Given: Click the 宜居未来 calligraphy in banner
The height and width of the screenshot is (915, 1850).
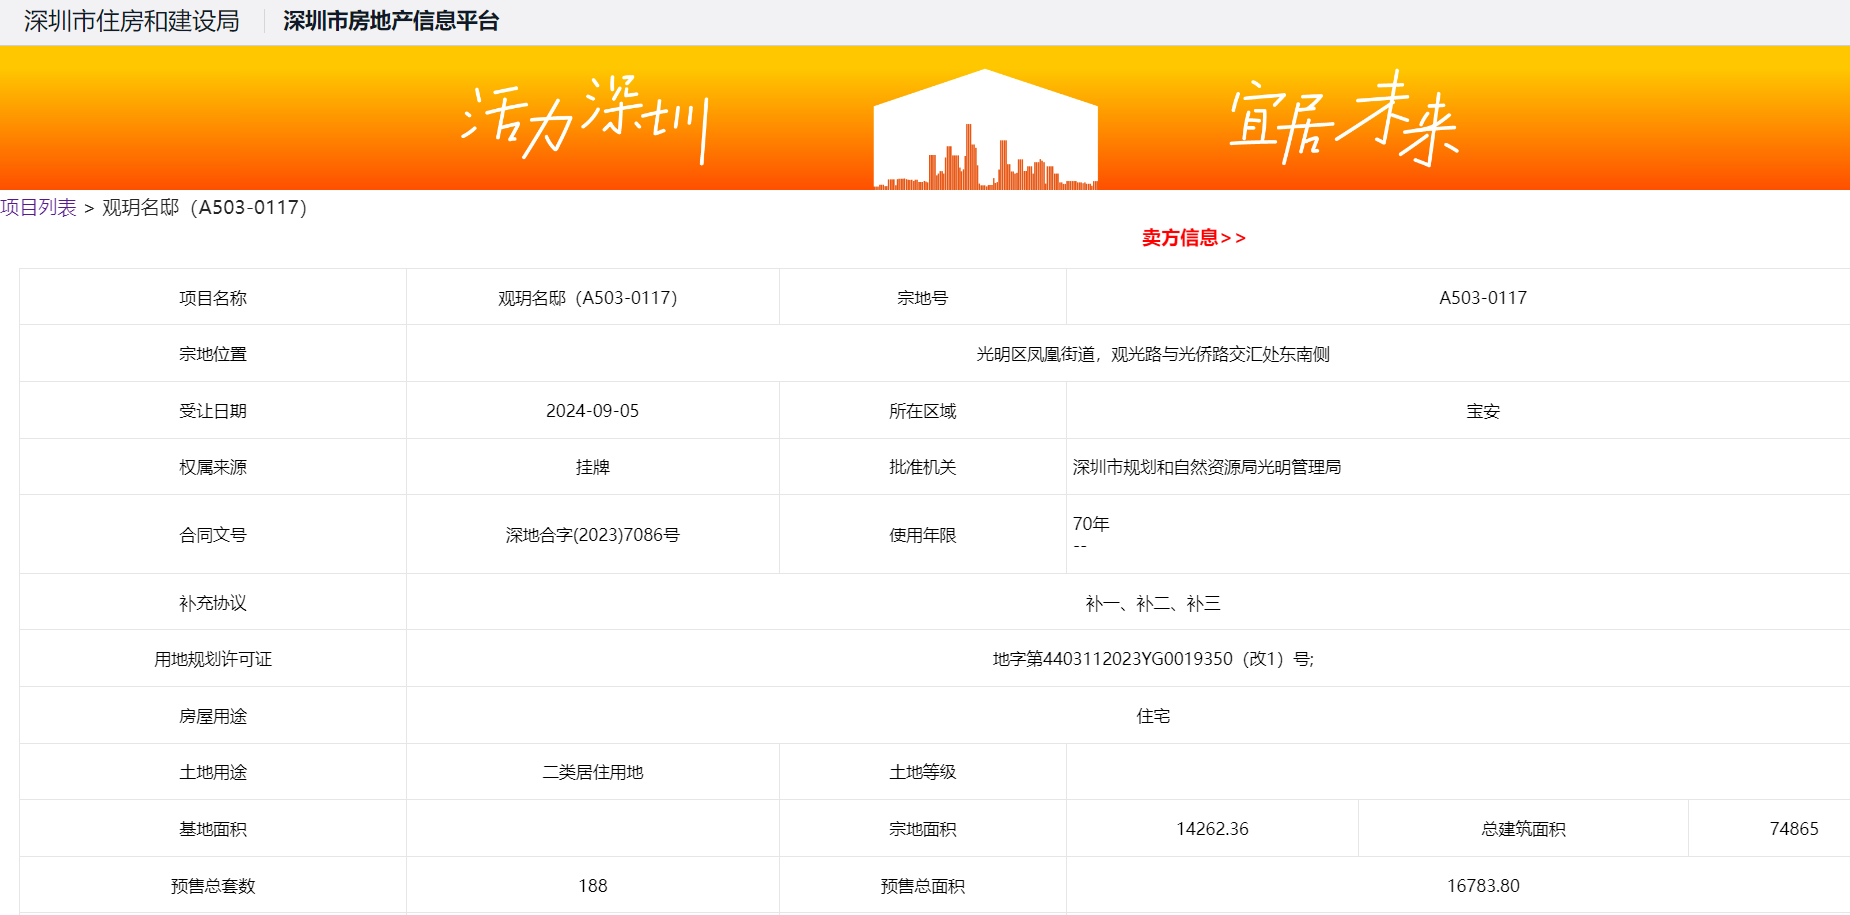Looking at the screenshot, I should 1343,120.
